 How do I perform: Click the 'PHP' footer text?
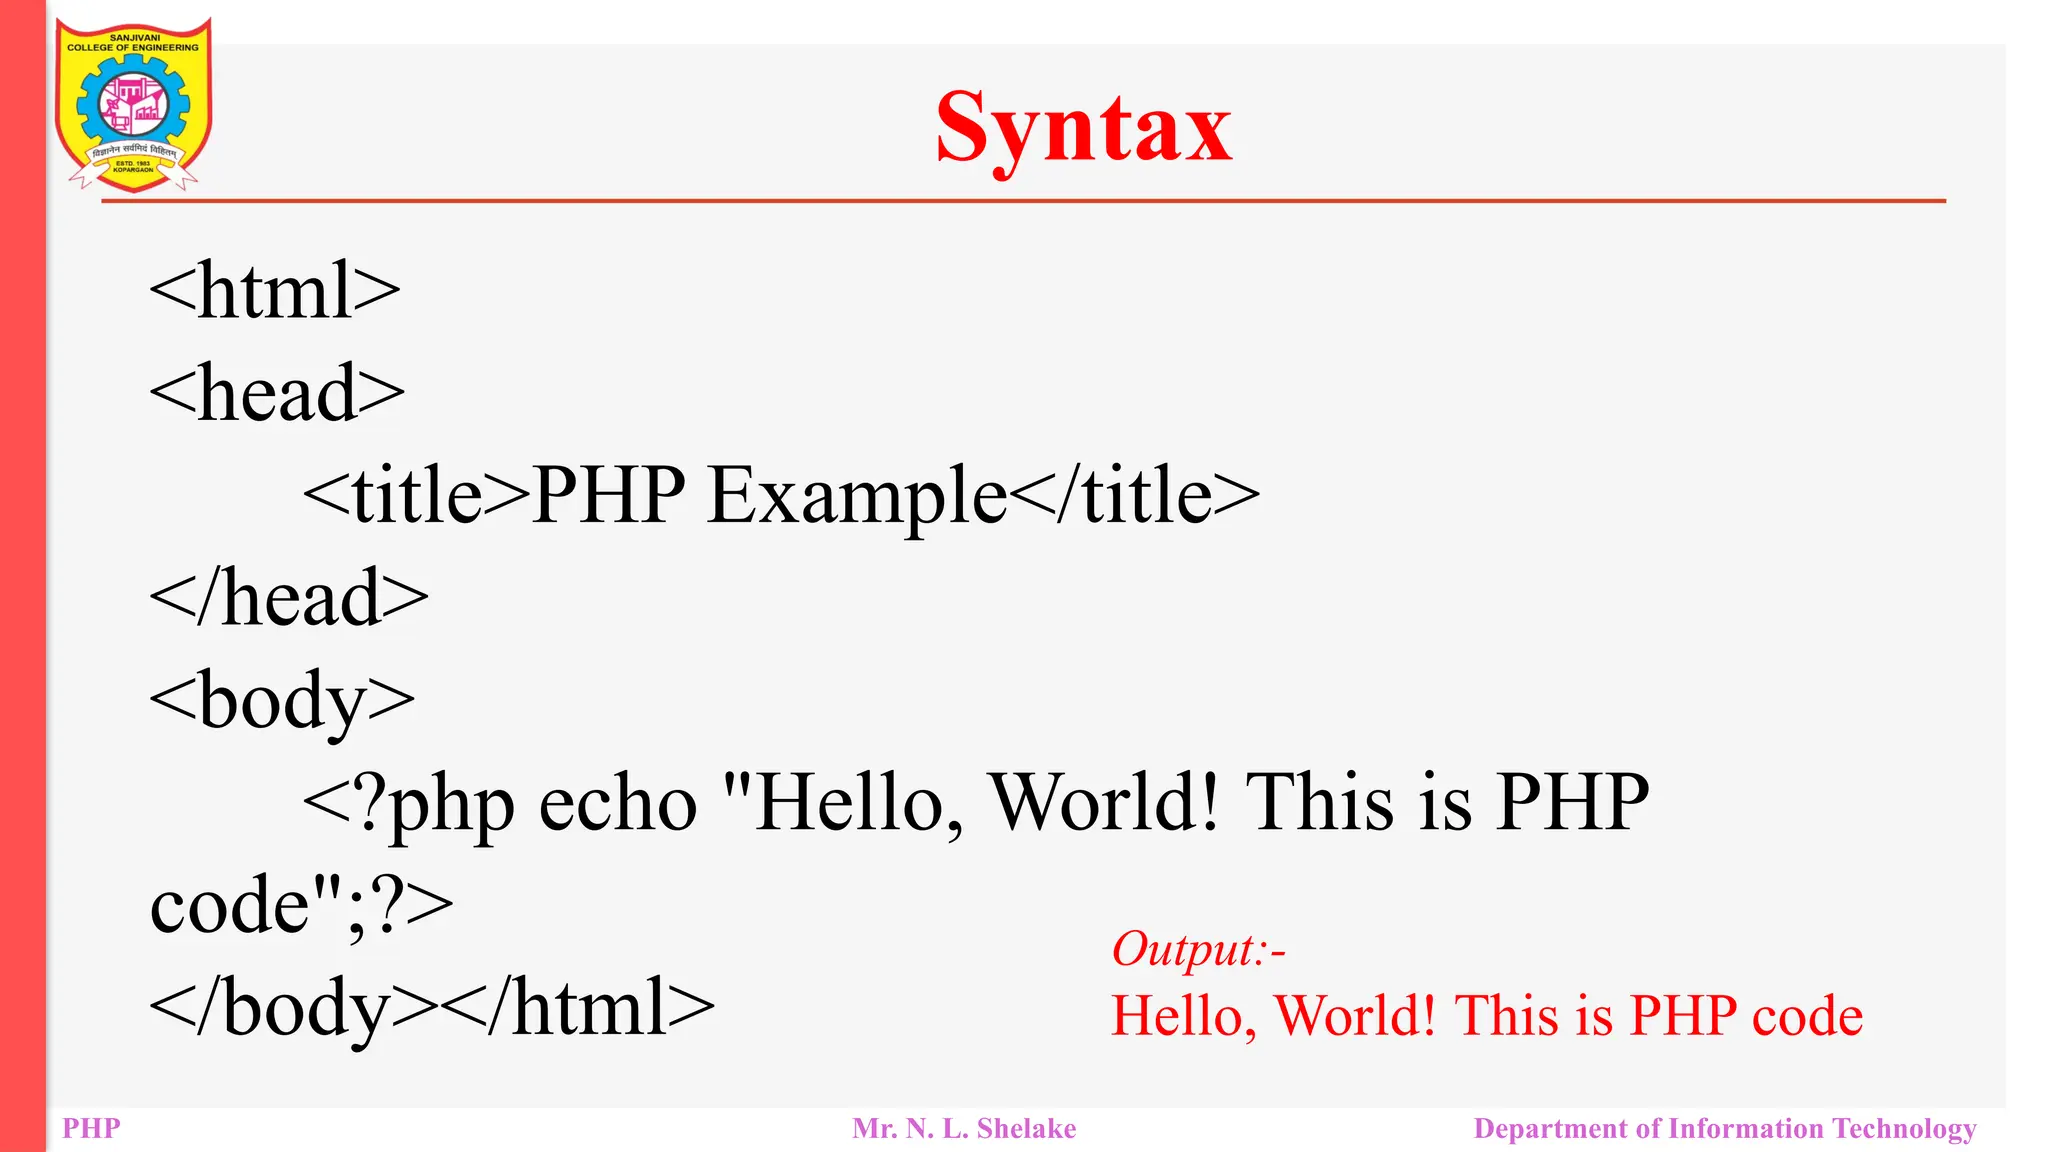[91, 1129]
